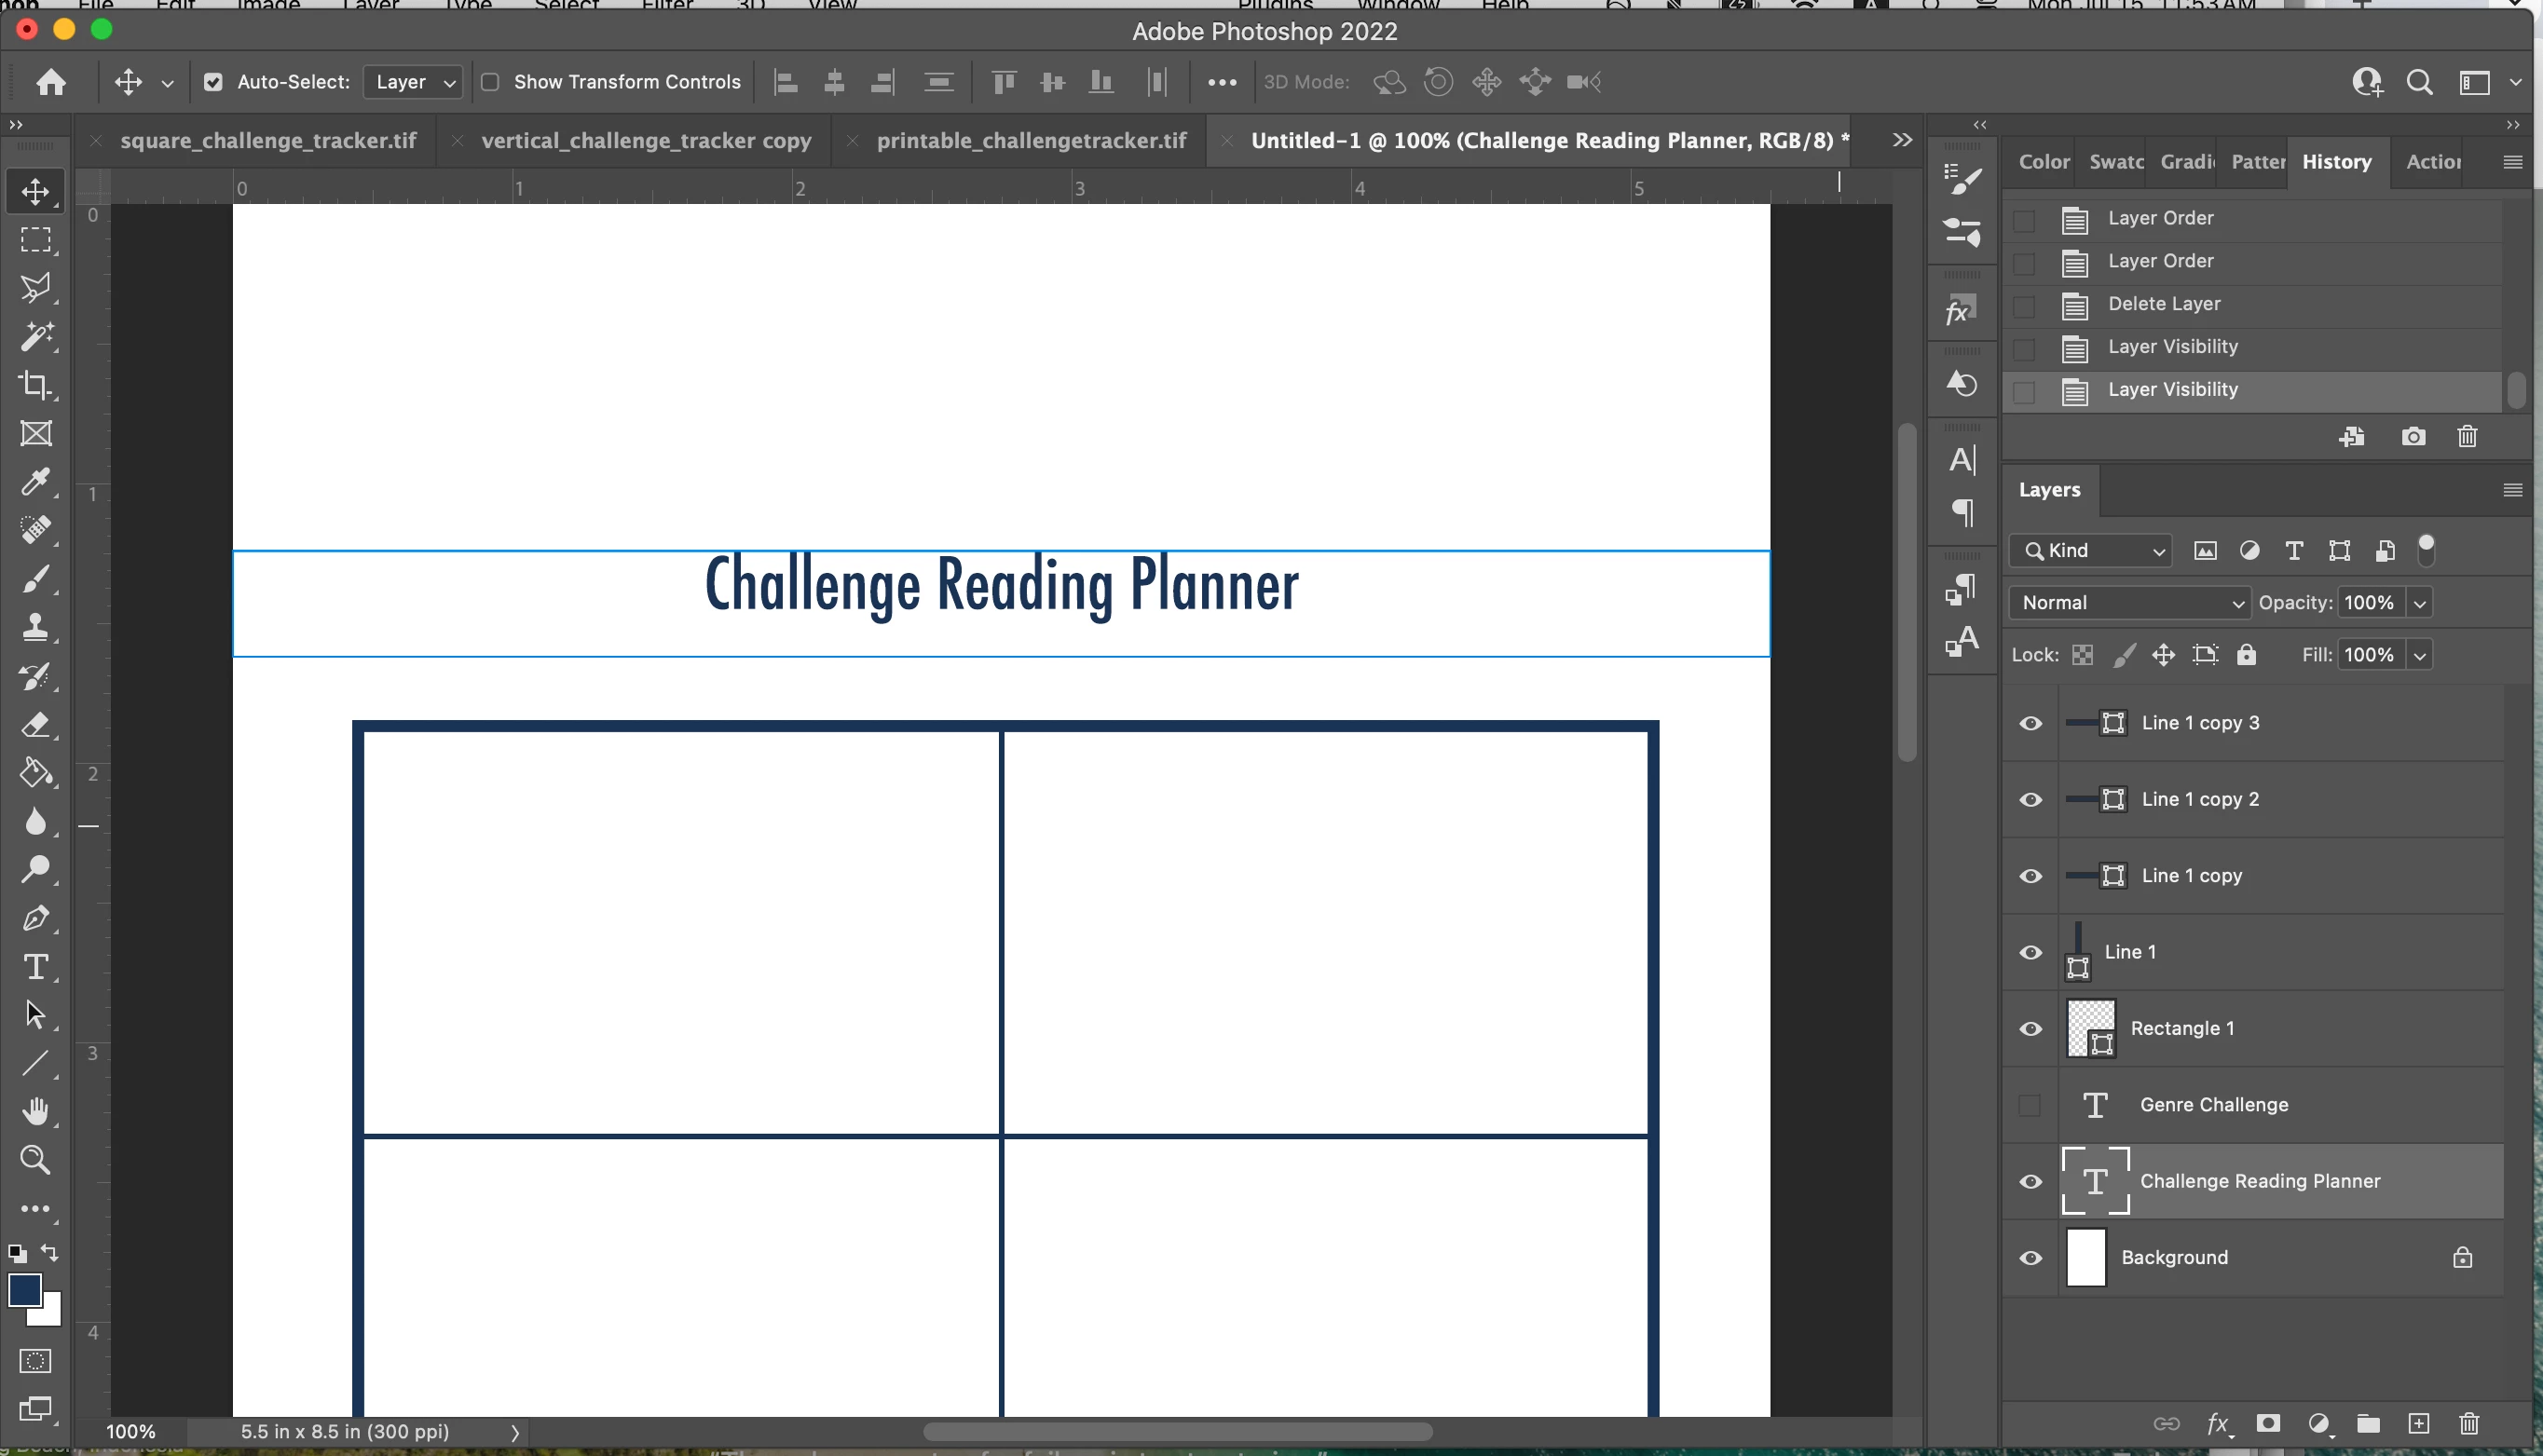
Task: Select the Crop tool
Action: coord(36,385)
